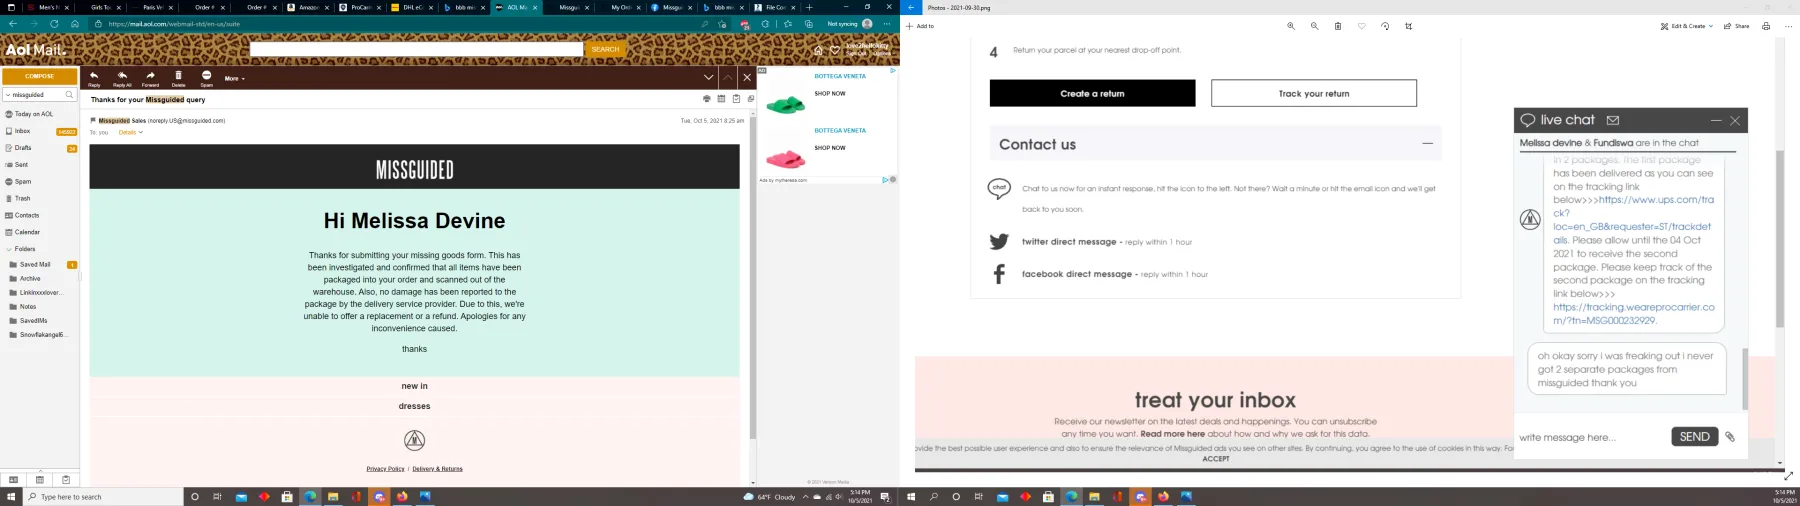
Task: Click the flag icon beside Missguided Sales
Action: (93, 121)
